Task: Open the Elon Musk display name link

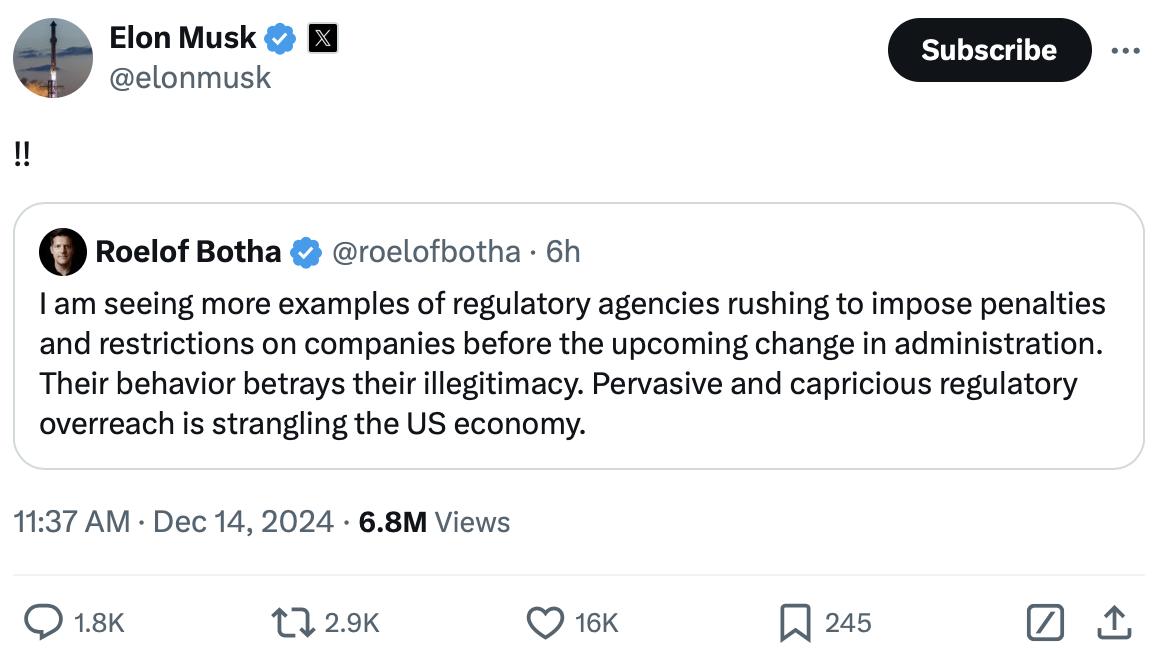Action: coord(184,39)
